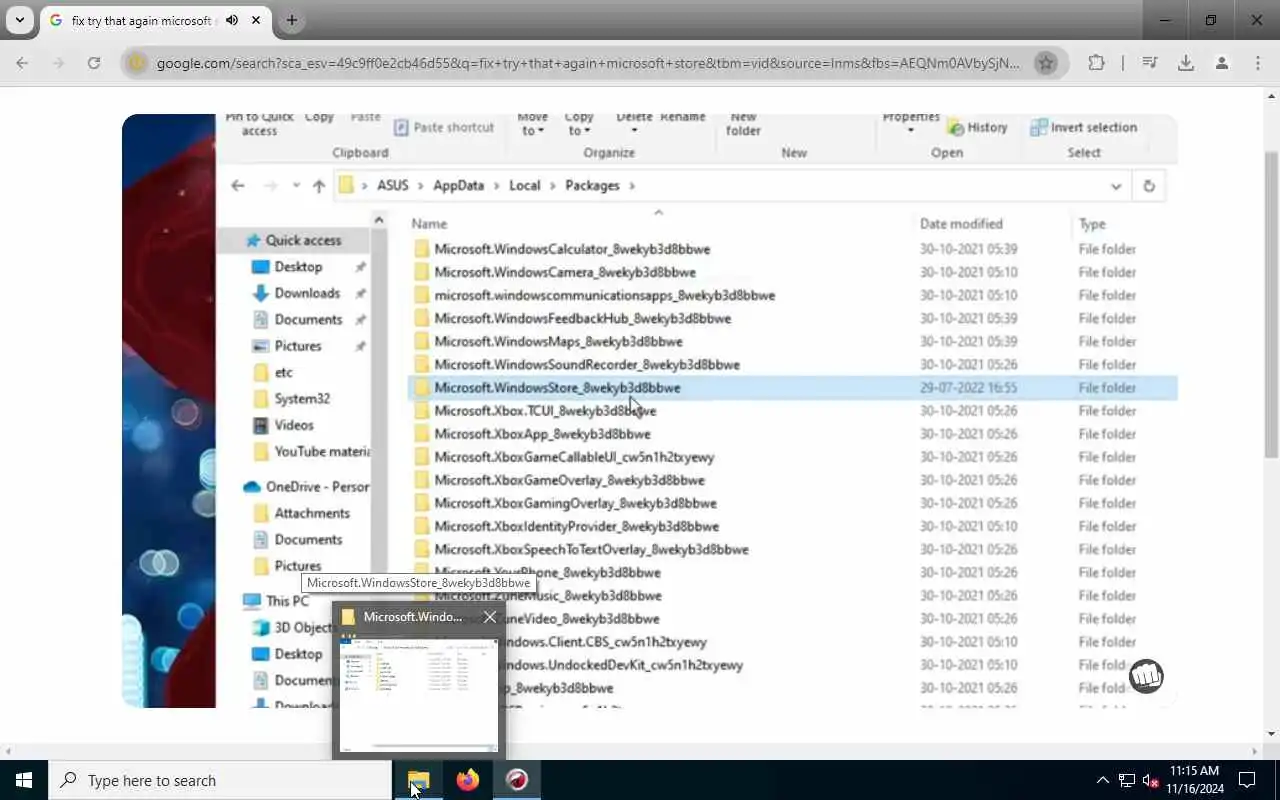1280x800 pixels.
Task: Click the Paste shortcut ribbon button
Action: (444, 127)
